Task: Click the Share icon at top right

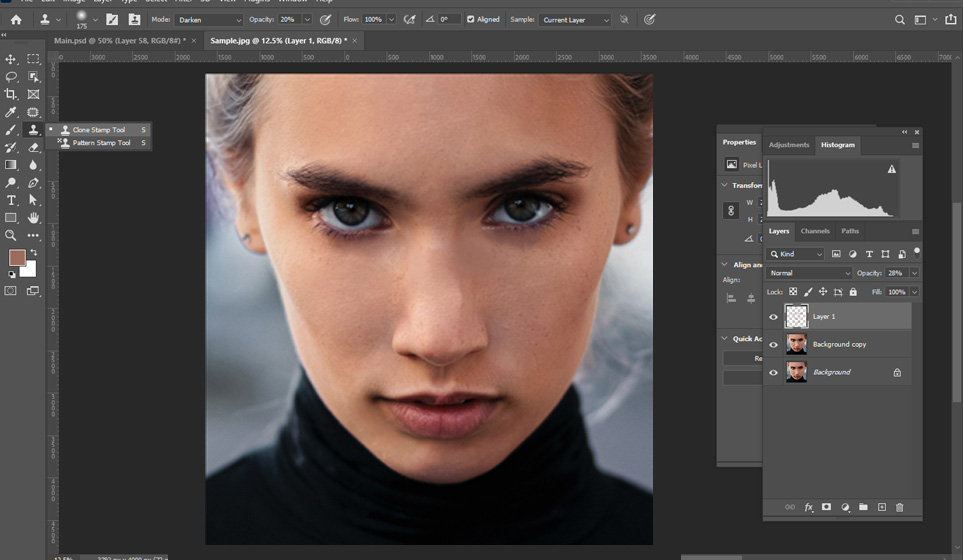Action: [x=951, y=20]
